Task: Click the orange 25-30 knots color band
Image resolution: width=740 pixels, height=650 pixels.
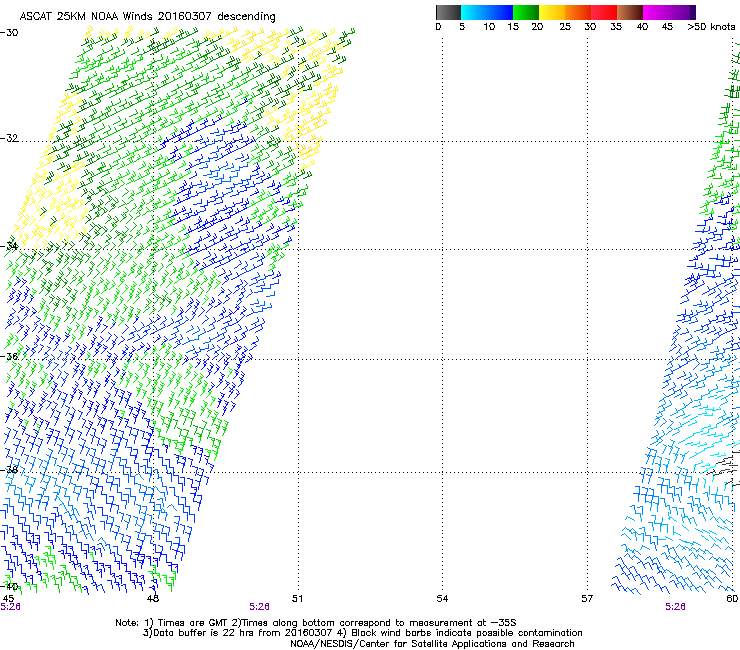Action: [578, 12]
